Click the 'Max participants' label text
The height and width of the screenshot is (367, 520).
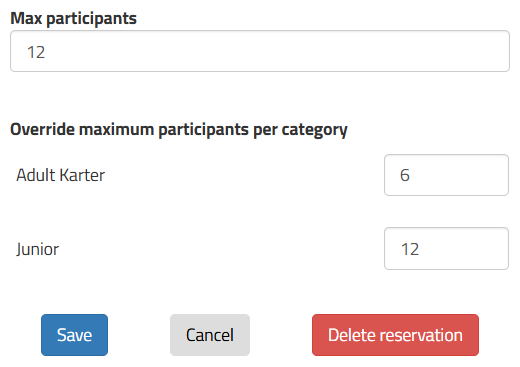click(x=73, y=18)
